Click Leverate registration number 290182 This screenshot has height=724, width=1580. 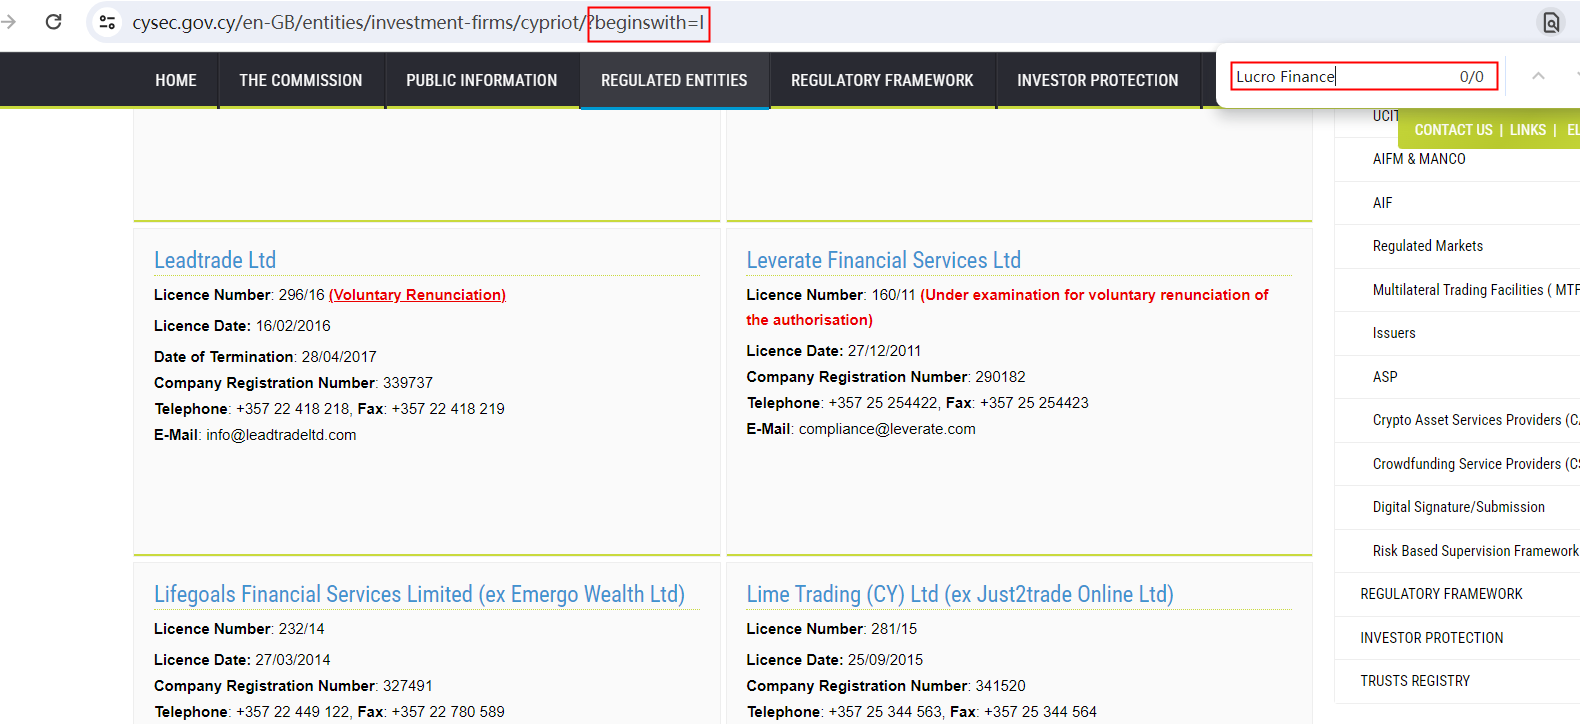(x=1000, y=377)
